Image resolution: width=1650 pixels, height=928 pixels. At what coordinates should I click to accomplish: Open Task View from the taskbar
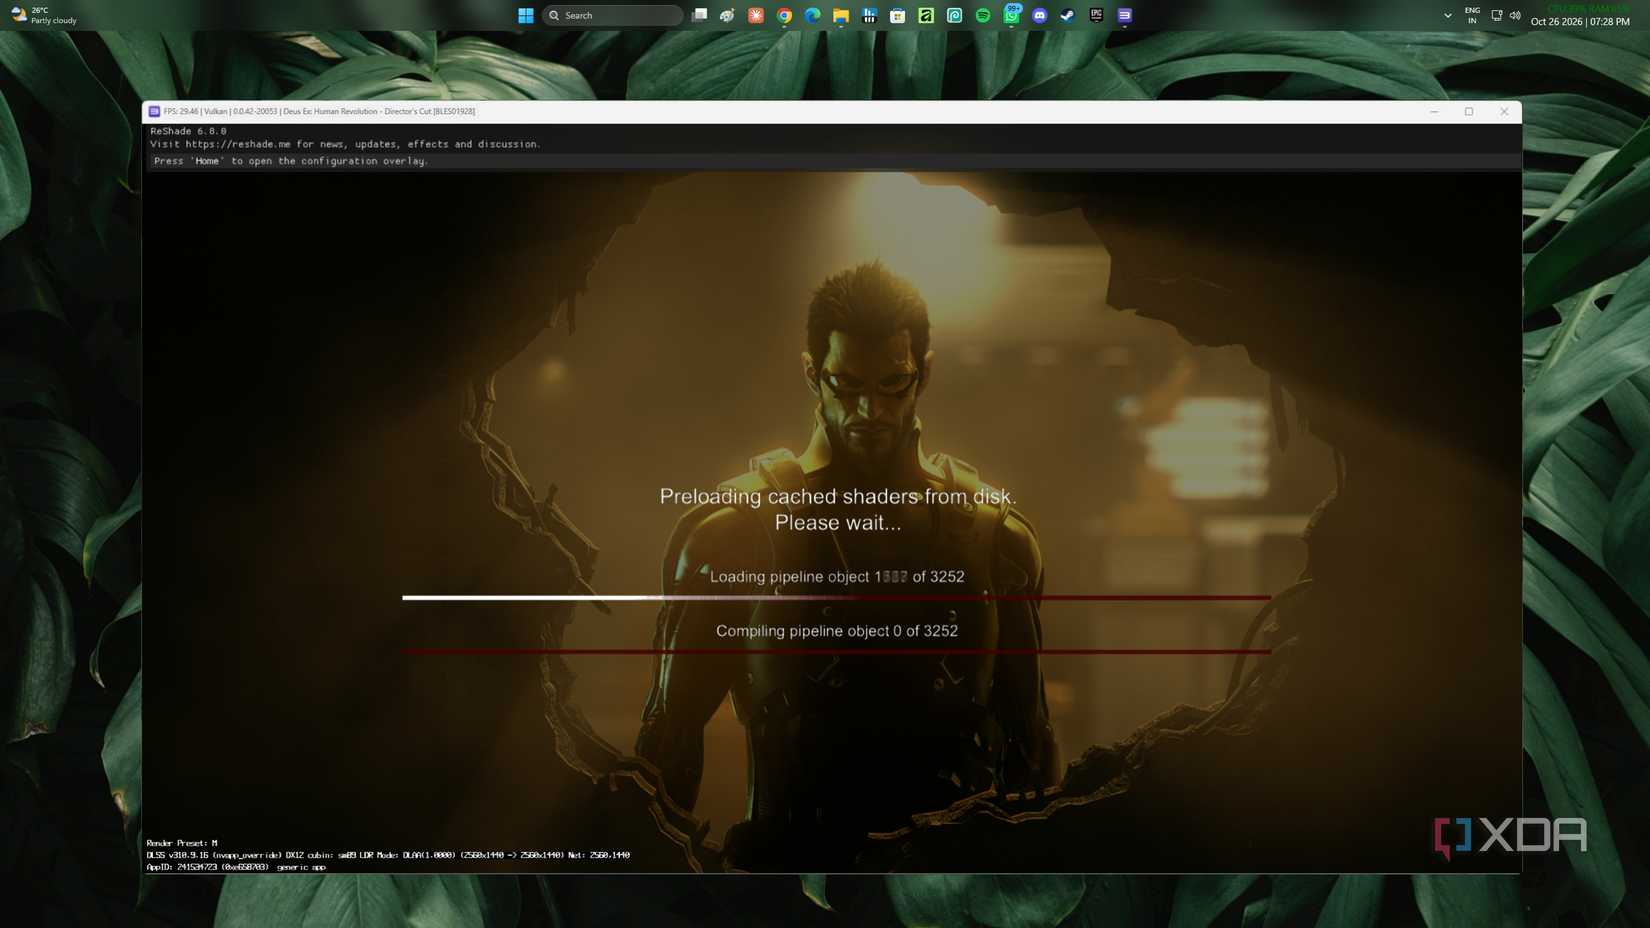click(700, 15)
